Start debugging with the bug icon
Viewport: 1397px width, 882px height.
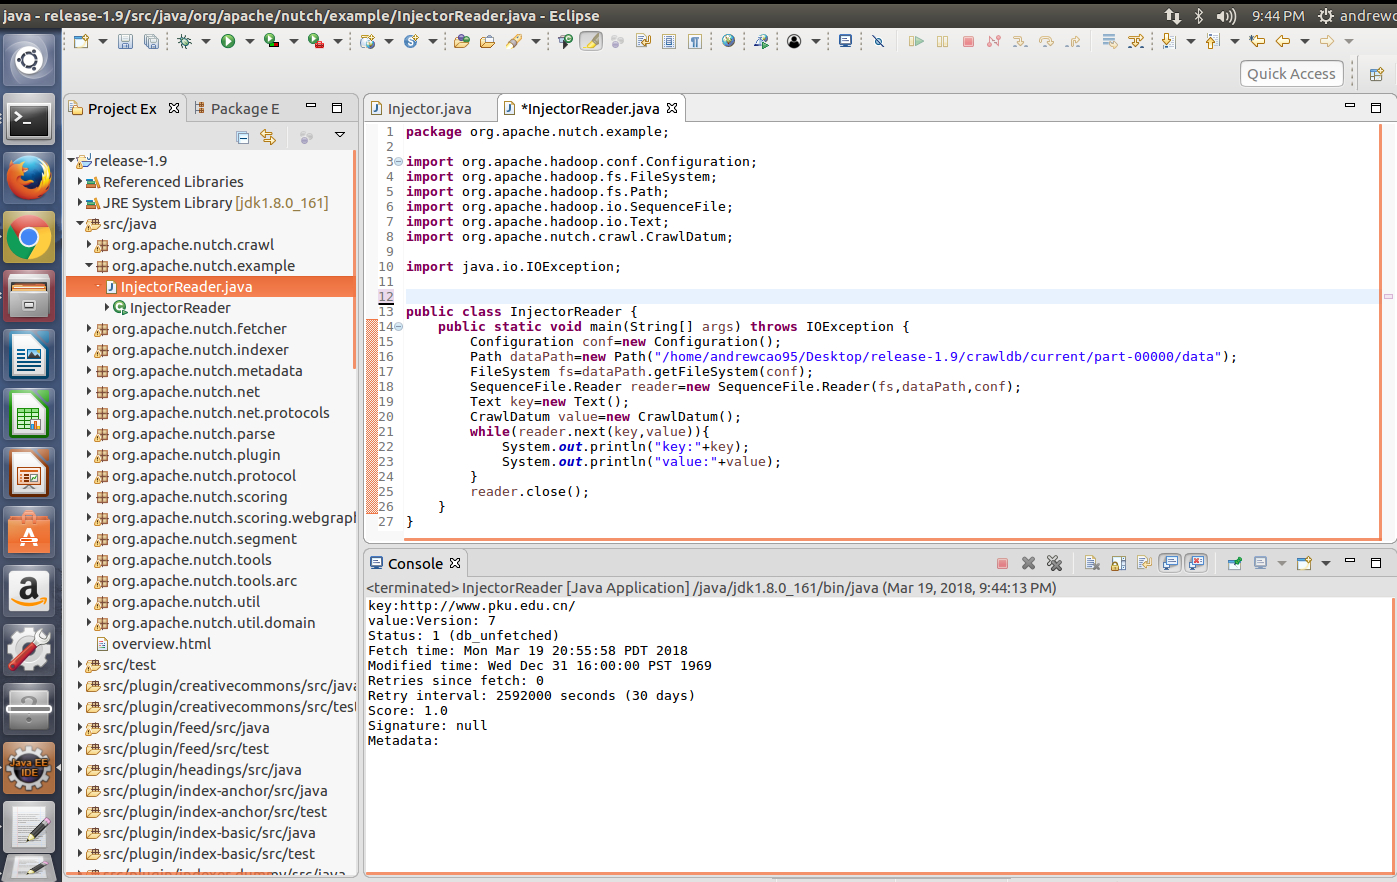tap(185, 41)
